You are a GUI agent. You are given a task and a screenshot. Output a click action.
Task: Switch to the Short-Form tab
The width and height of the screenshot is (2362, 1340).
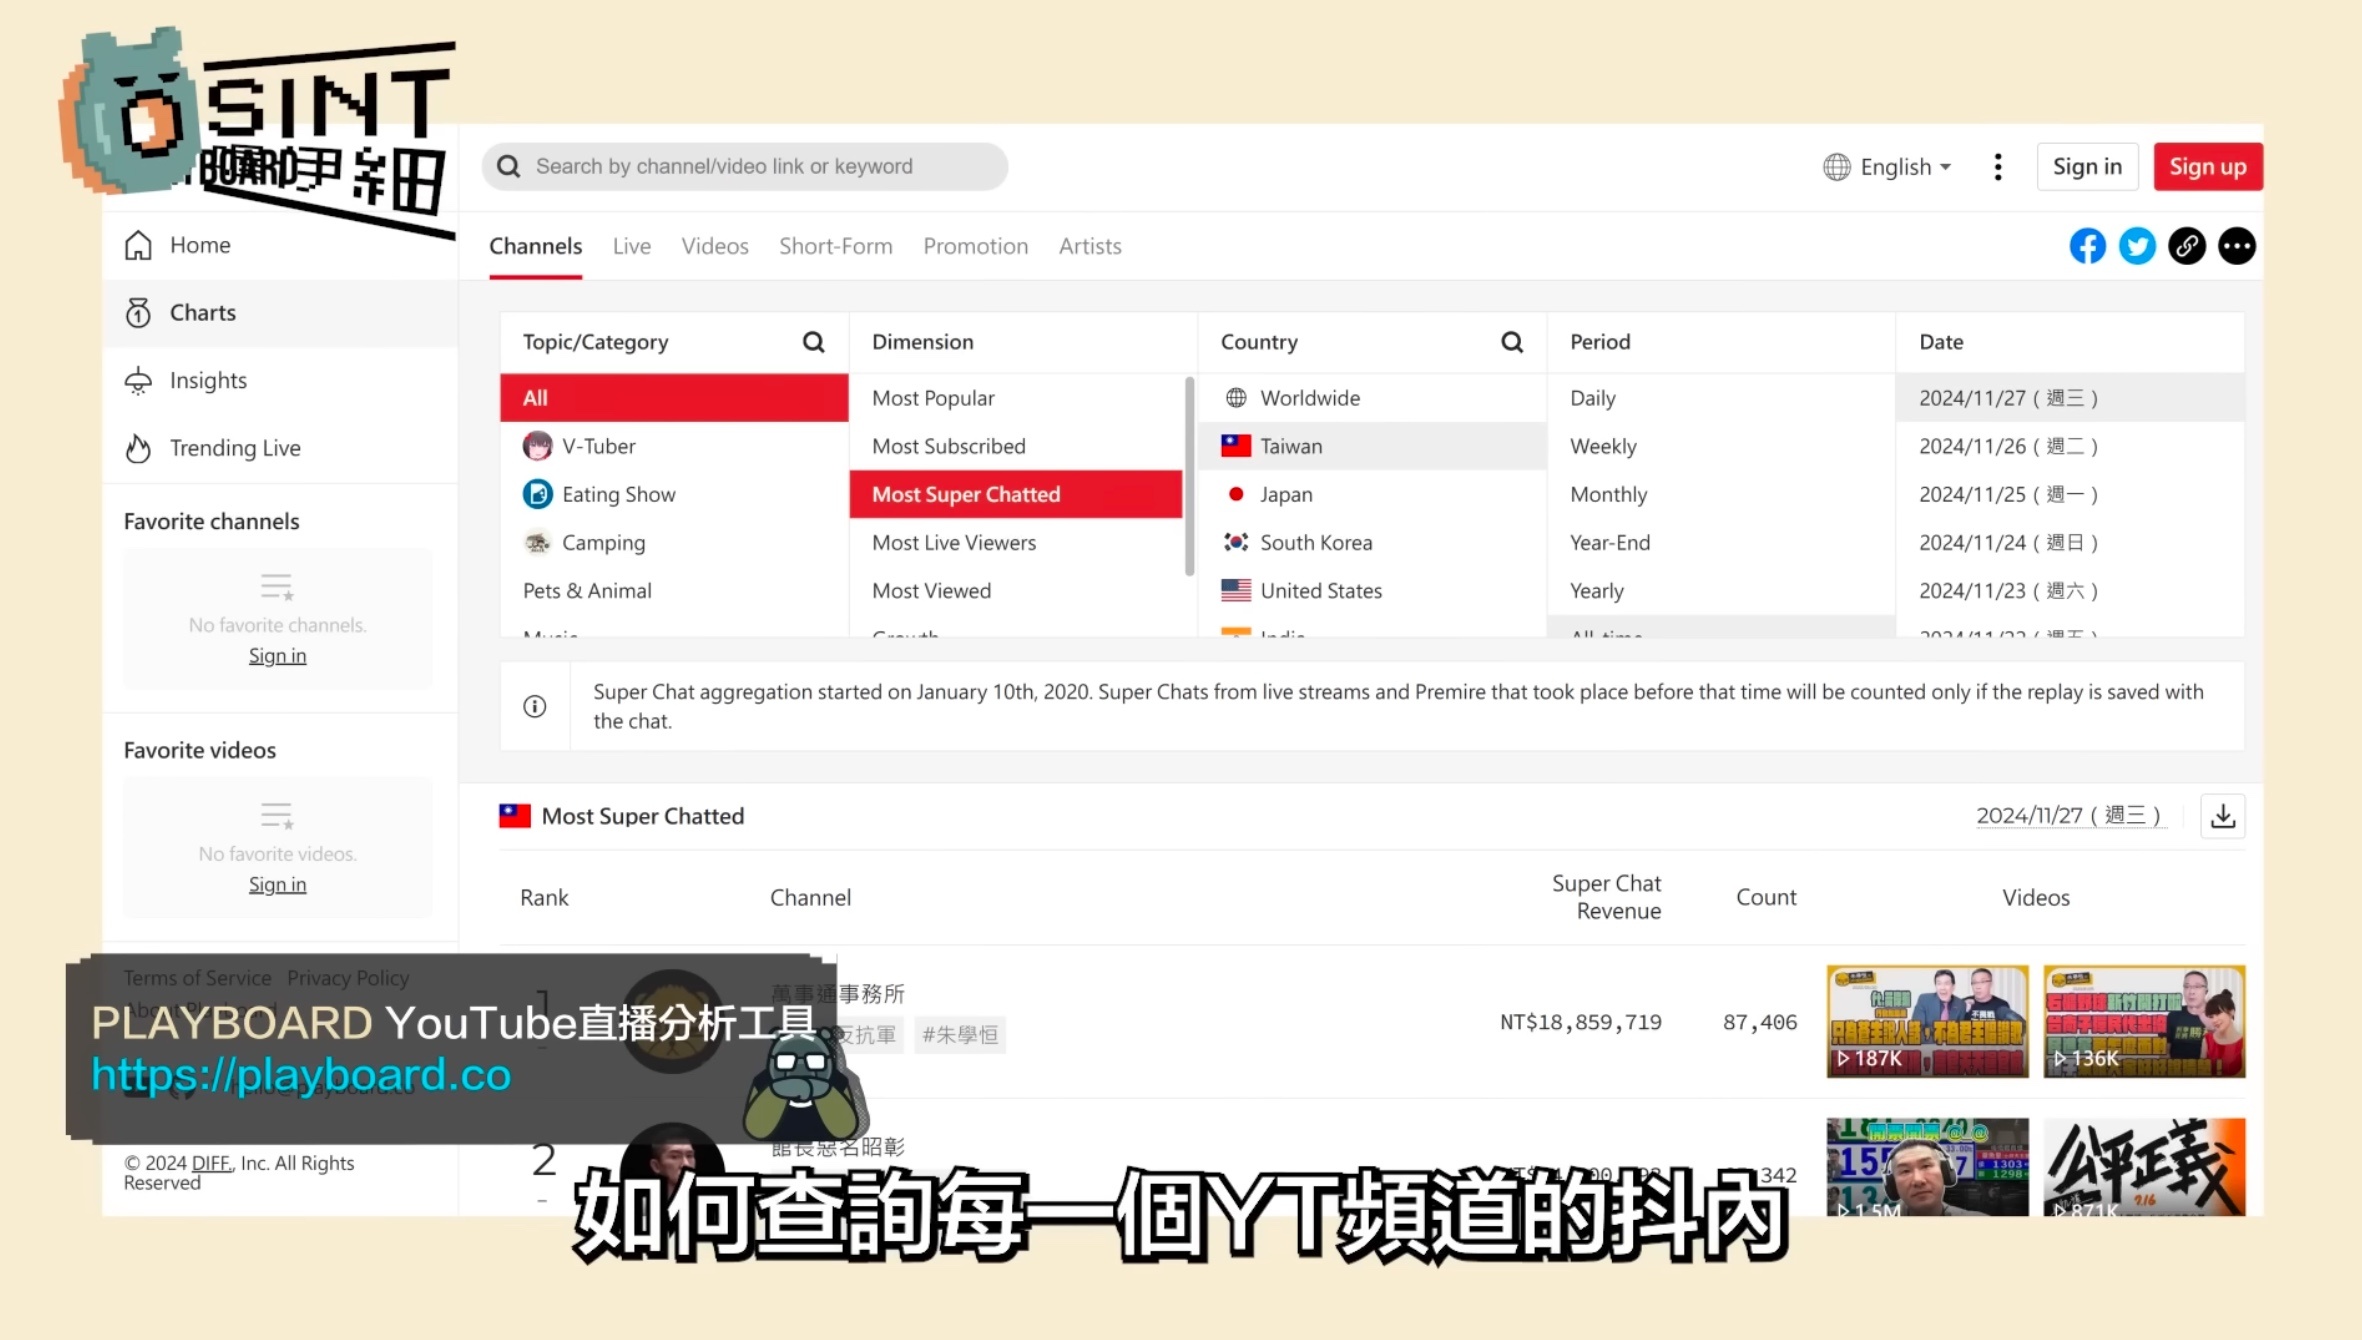[836, 246]
